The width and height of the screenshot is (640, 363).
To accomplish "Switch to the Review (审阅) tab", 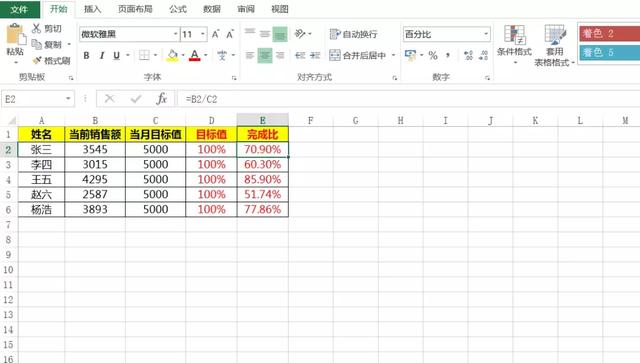I will click(246, 9).
